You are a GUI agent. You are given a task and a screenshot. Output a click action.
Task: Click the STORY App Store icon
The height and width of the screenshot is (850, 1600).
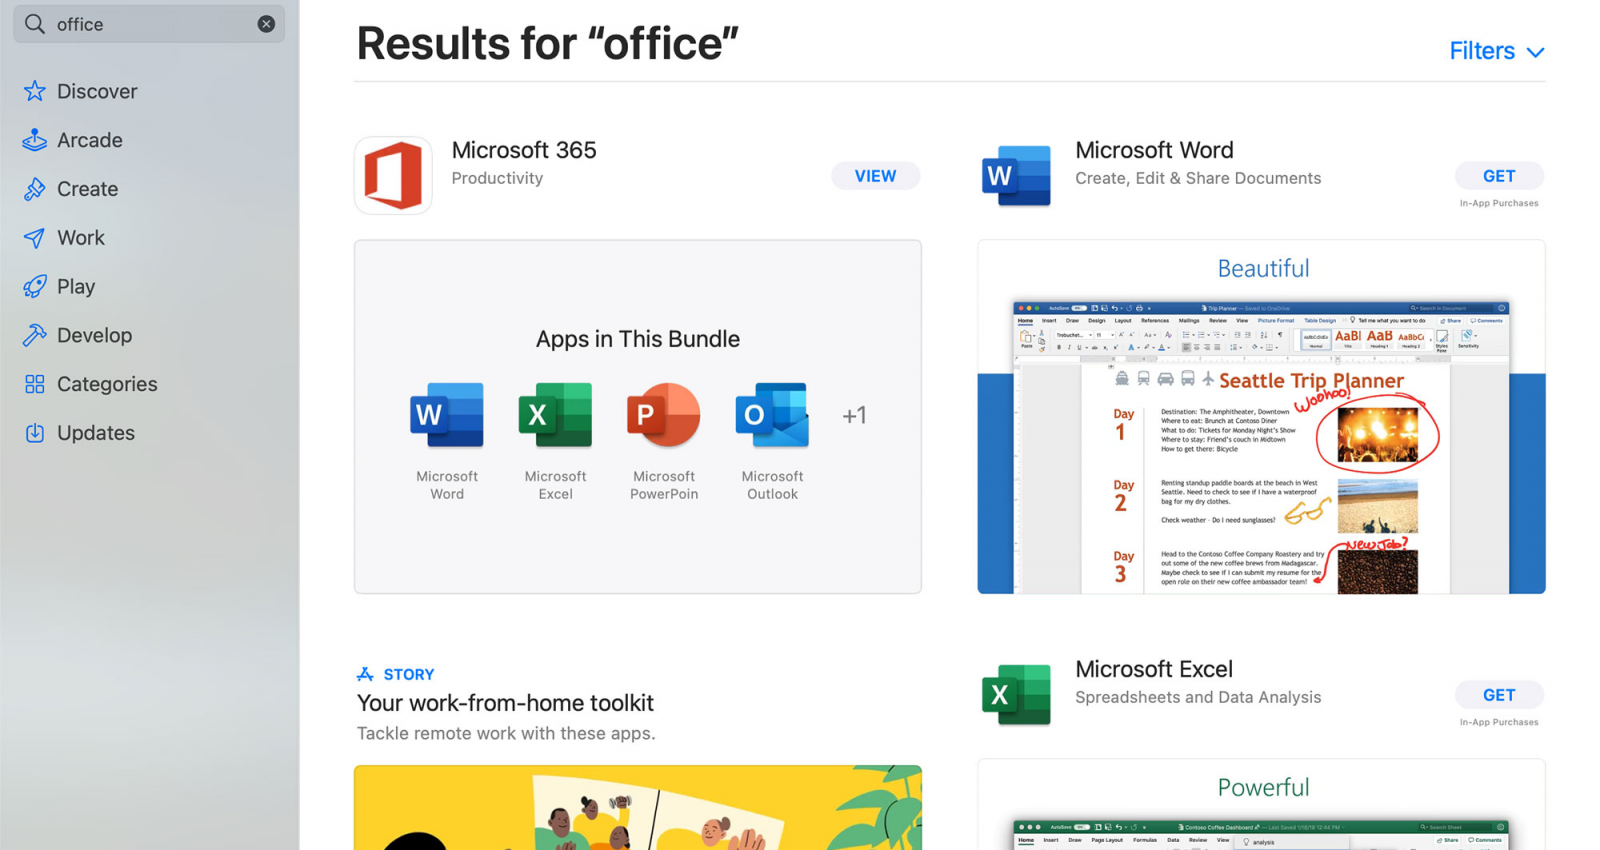point(365,674)
